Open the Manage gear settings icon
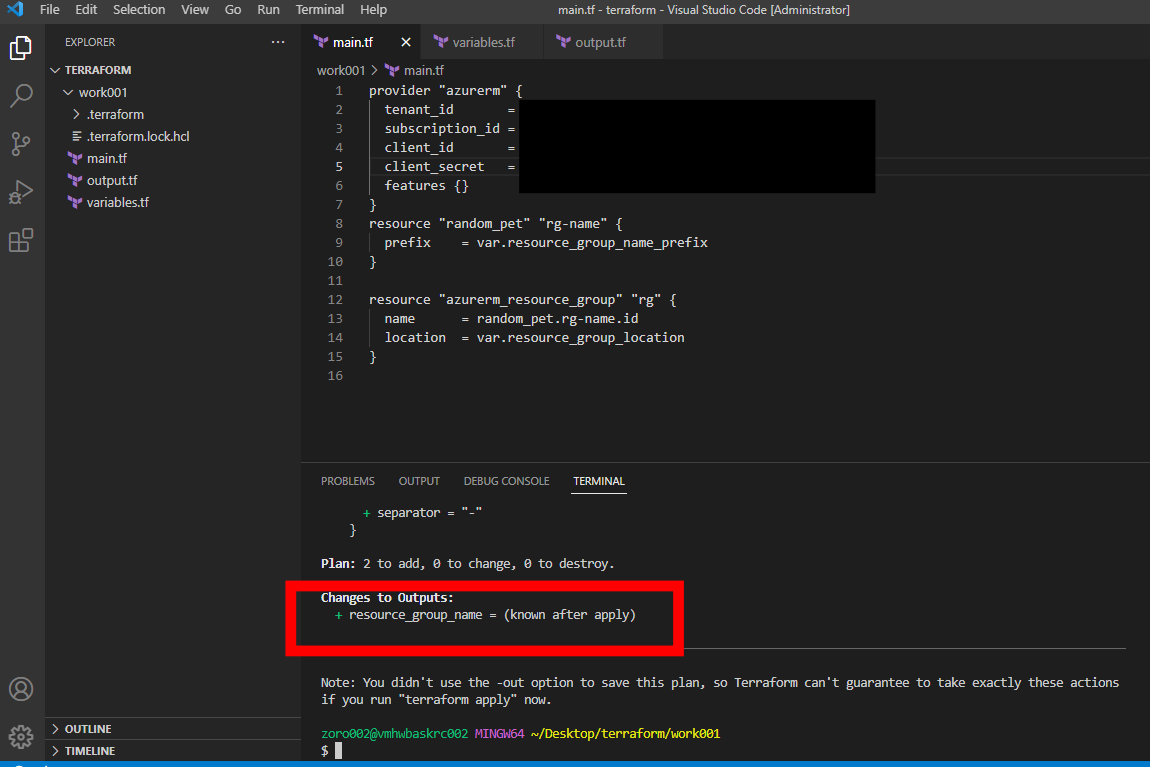This screenshot has height=767, width=1150. (21, 736)
